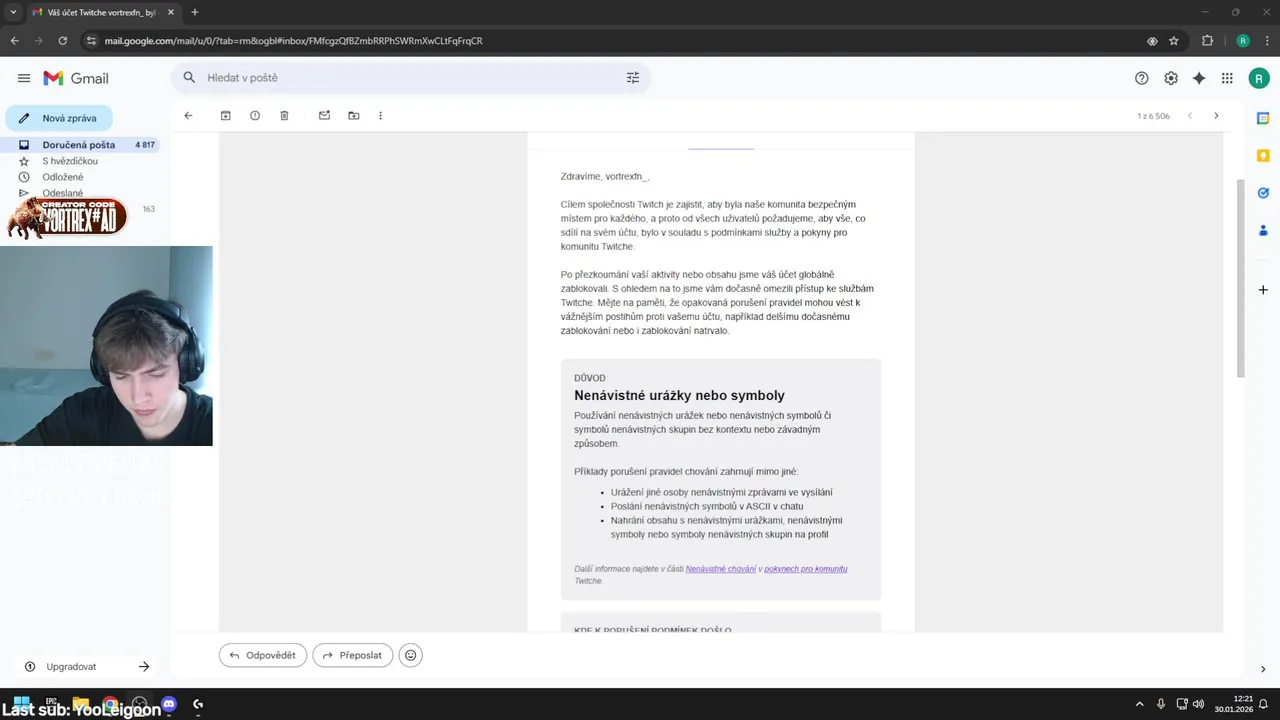Click the taskbar microphone icon

click(x=1161, y=704)
